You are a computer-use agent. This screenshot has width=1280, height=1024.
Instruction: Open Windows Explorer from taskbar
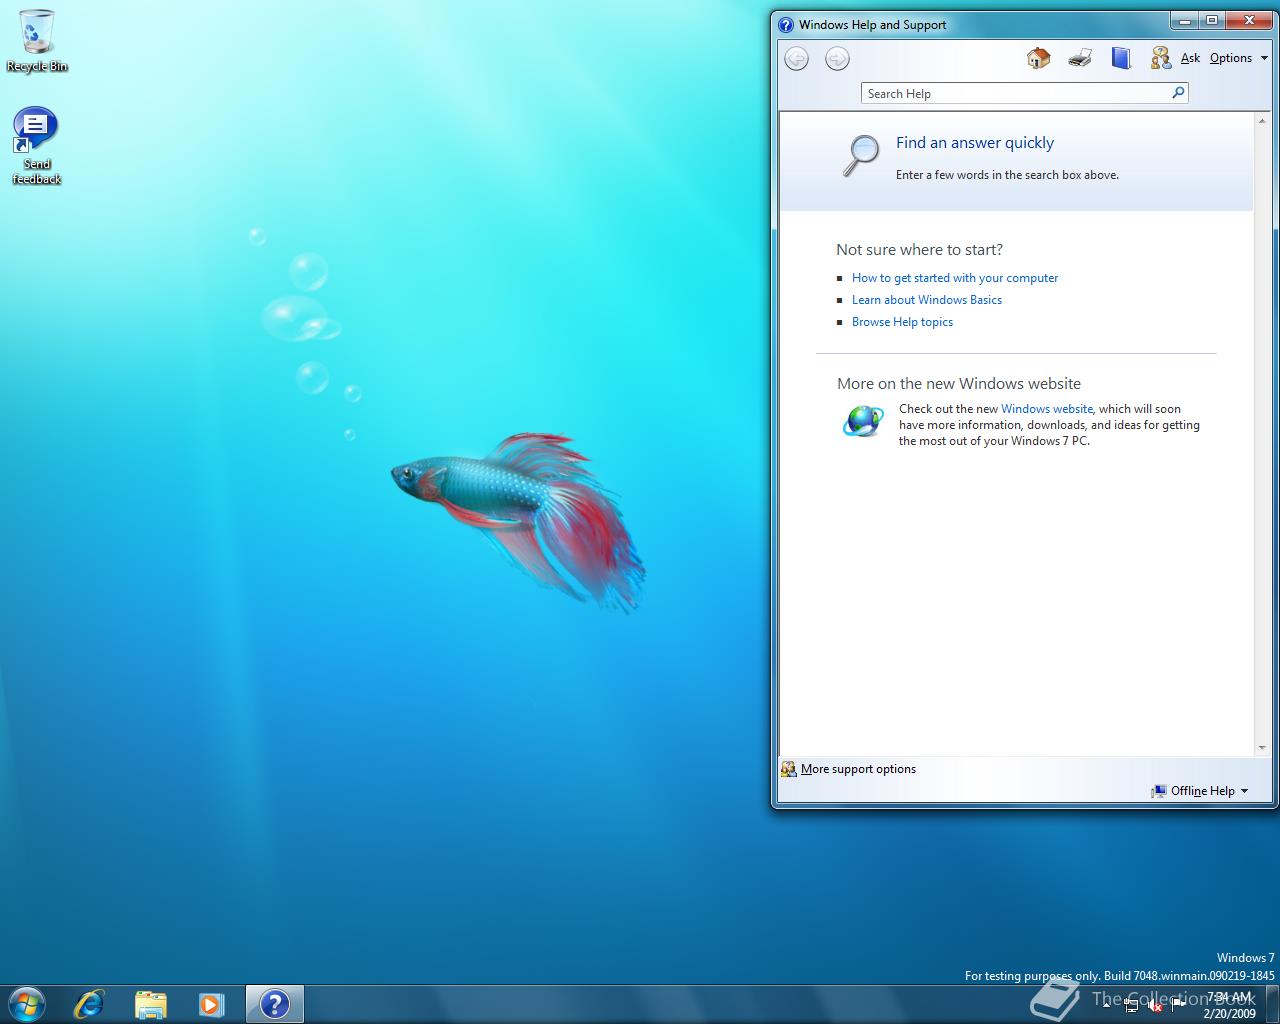pyautogui.click(x=150, y=1003)
